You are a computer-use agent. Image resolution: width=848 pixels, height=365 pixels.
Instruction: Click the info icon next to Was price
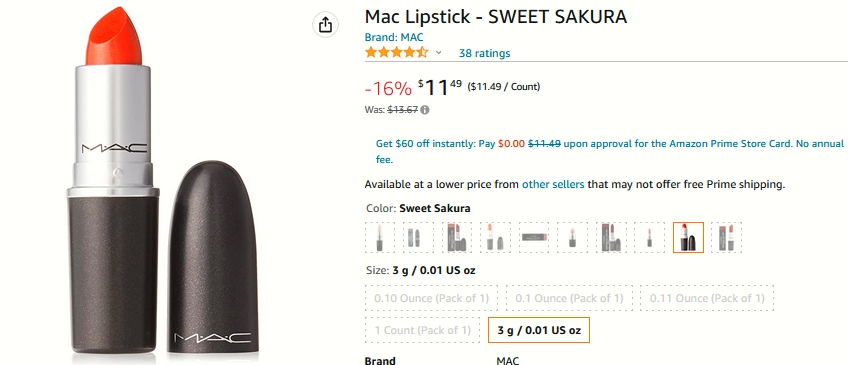(425, 110)
